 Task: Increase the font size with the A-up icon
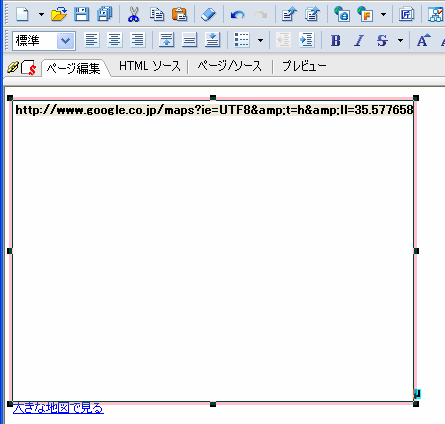pyautogui.click(x=423, y=41)
